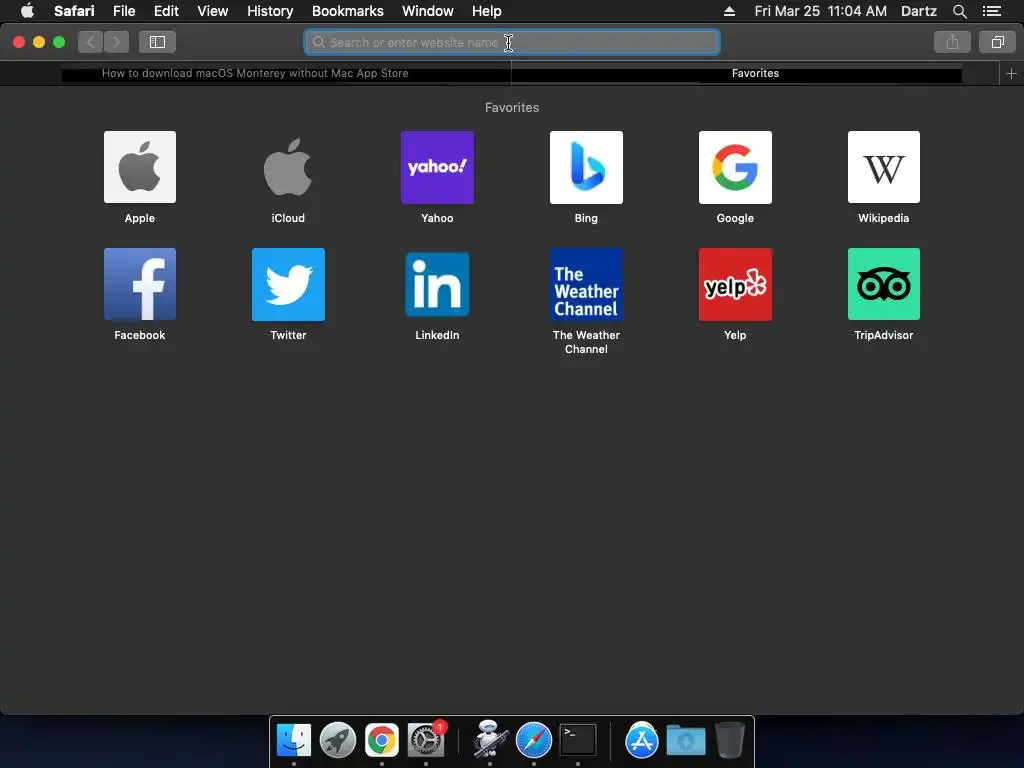Open the Twitter favorite tile
Image resolution: width=1024 pixels, height=768 pixels.
288,284
